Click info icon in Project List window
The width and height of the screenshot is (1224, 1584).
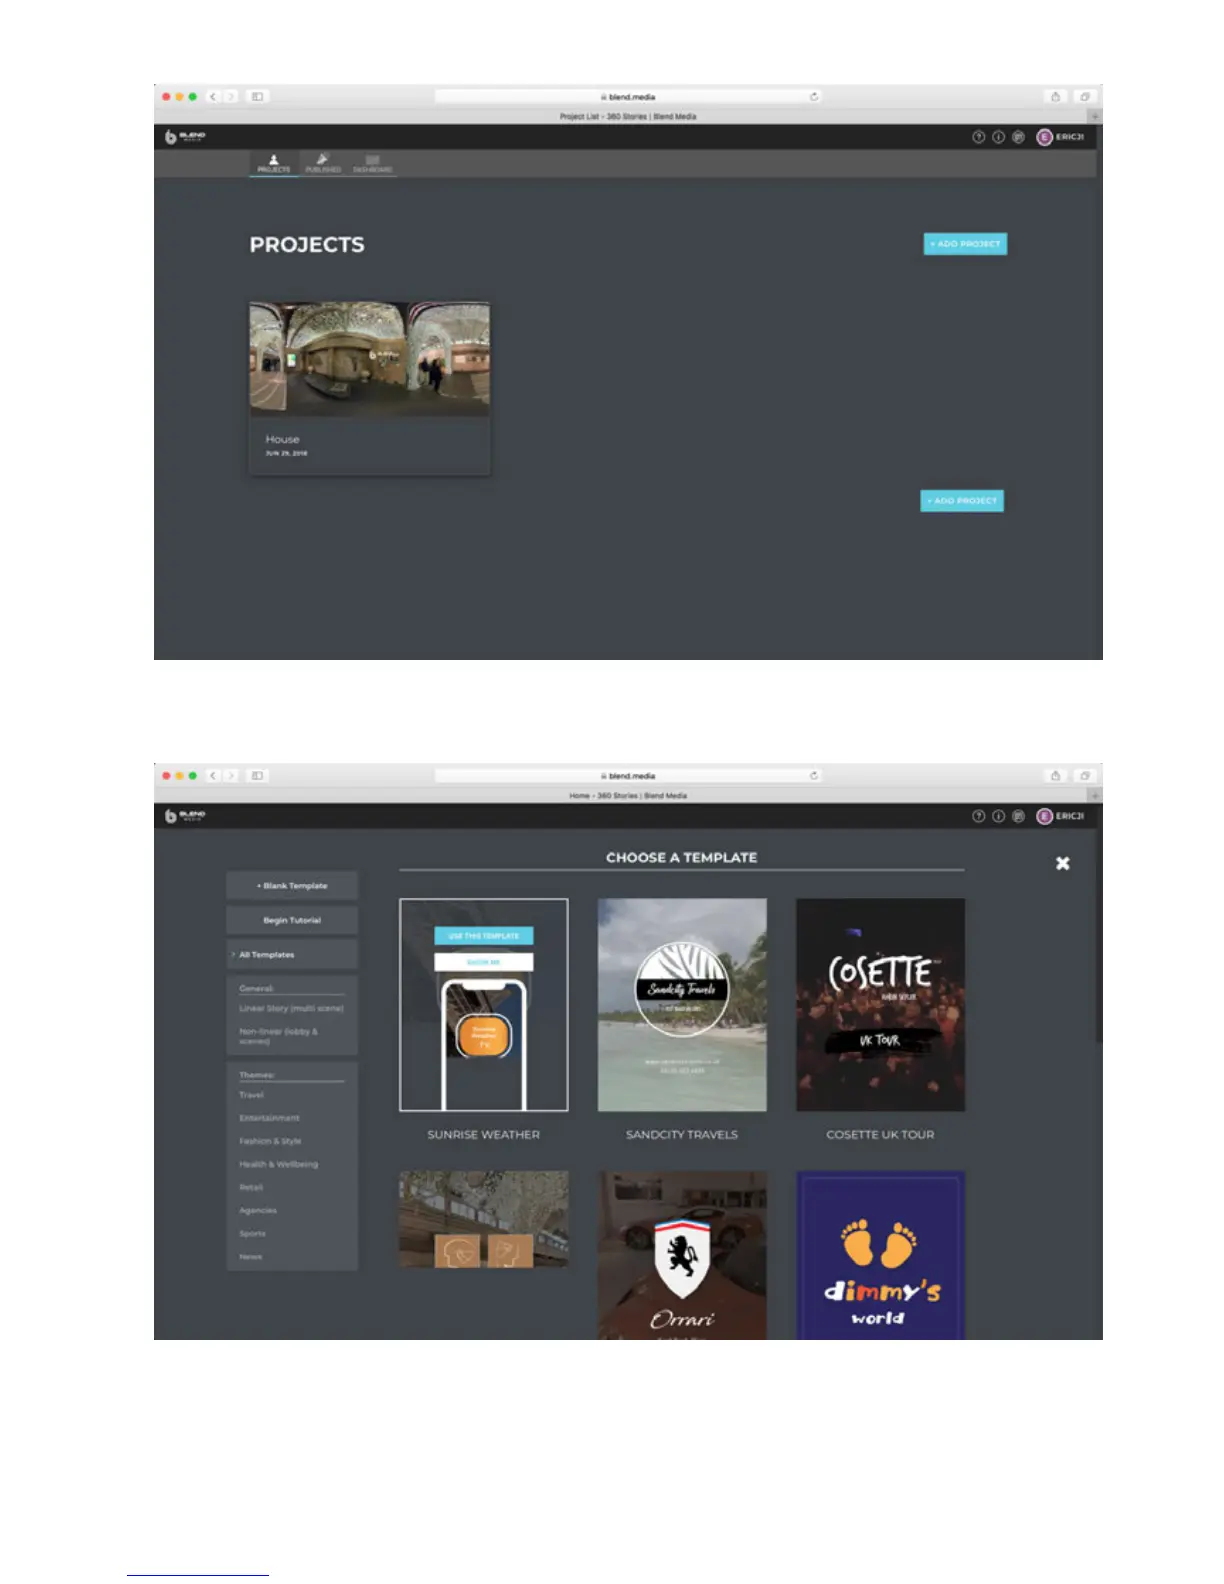[x=998, y=137]
